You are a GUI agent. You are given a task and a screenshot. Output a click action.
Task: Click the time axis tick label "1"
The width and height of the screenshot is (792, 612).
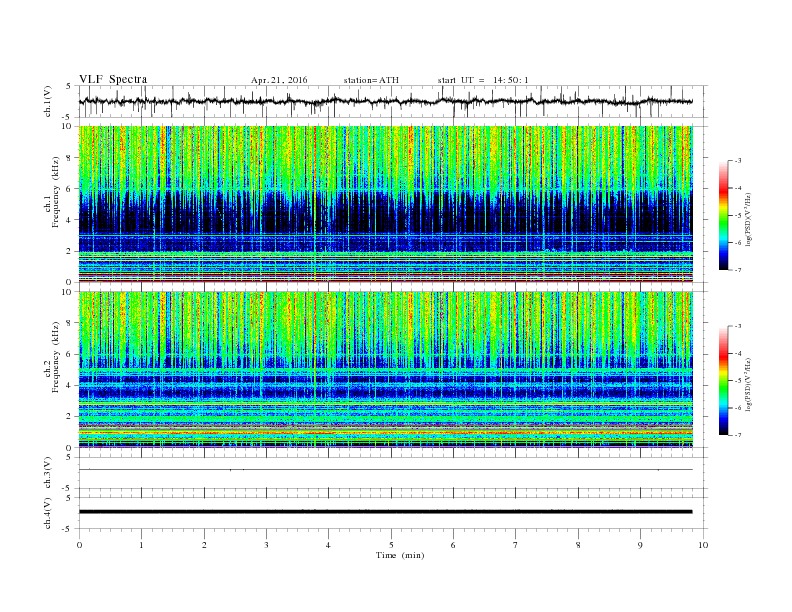tap(141, 545)
